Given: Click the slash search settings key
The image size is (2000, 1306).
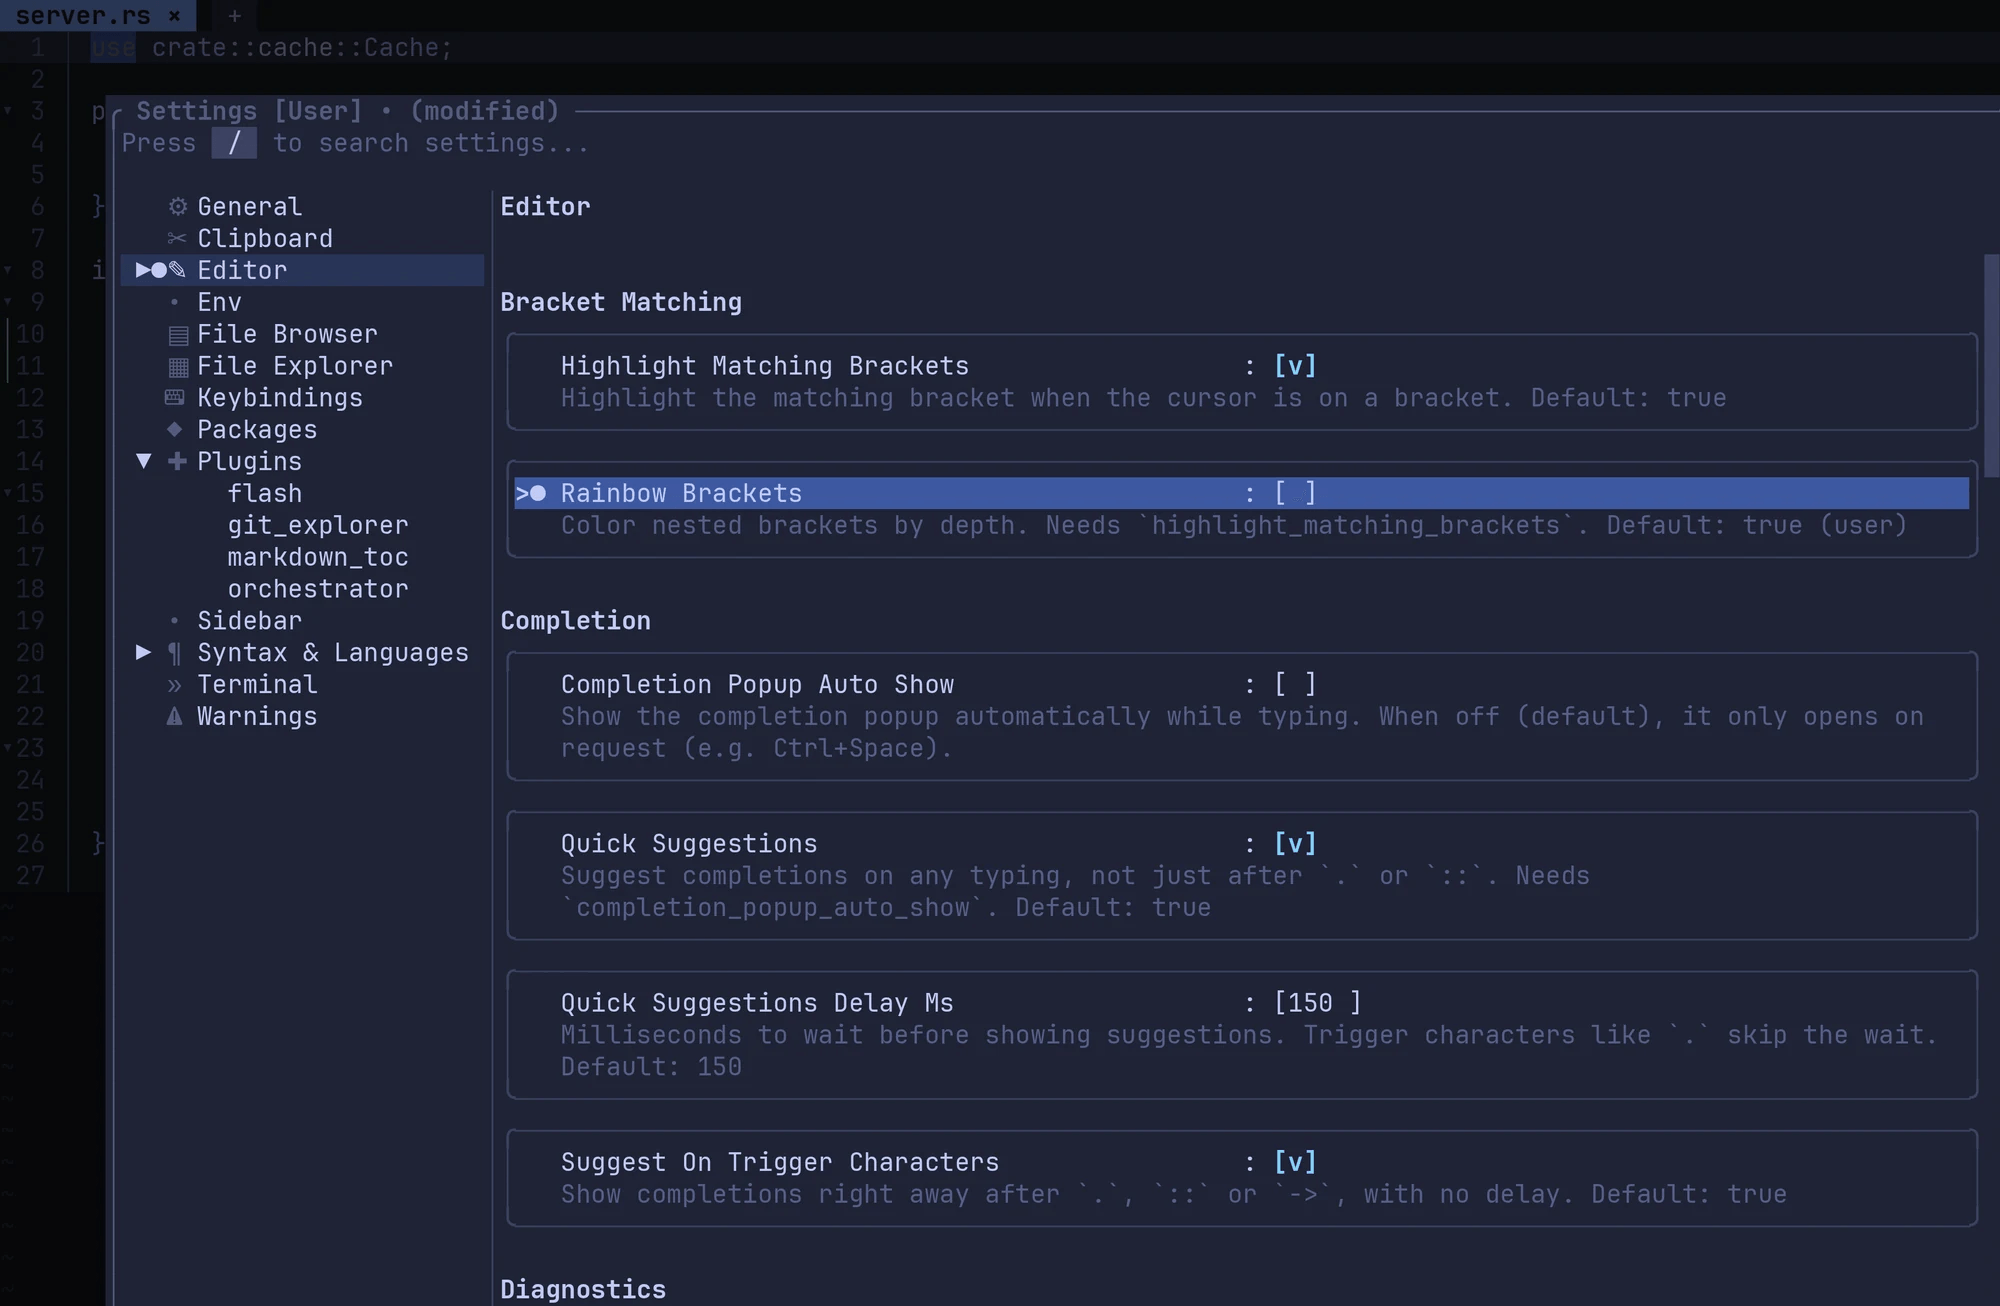Looking at the screenshot, I should [x=234, y=143].
